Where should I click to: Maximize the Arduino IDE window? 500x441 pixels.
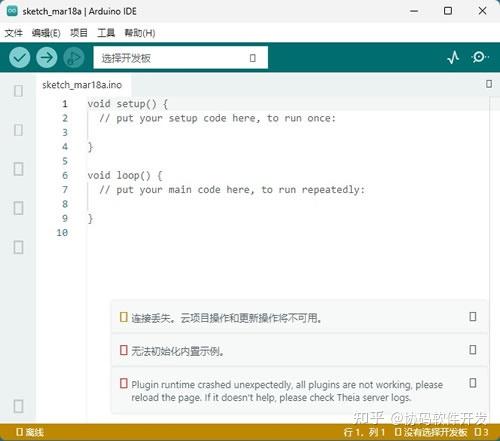point(448,11)
